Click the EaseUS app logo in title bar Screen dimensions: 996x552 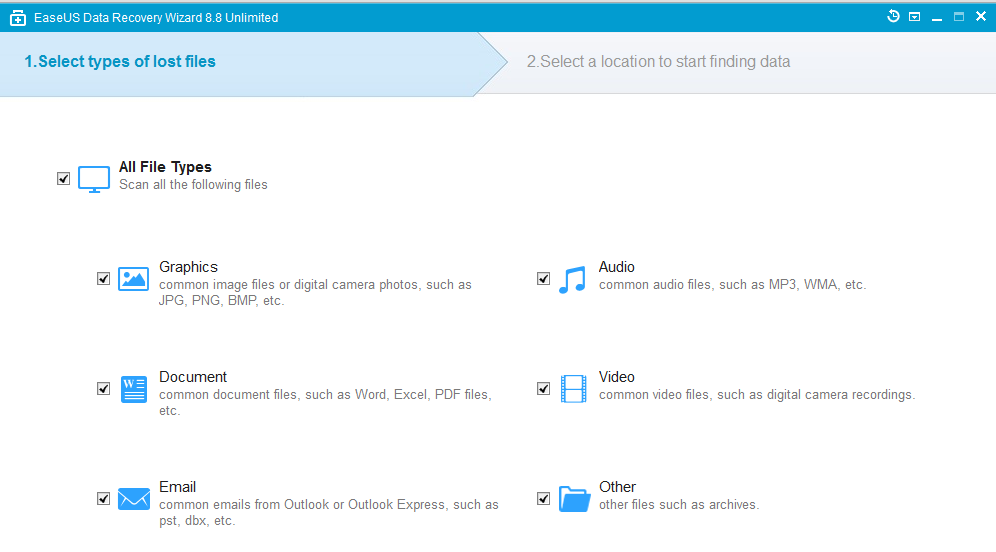[18, 18]
